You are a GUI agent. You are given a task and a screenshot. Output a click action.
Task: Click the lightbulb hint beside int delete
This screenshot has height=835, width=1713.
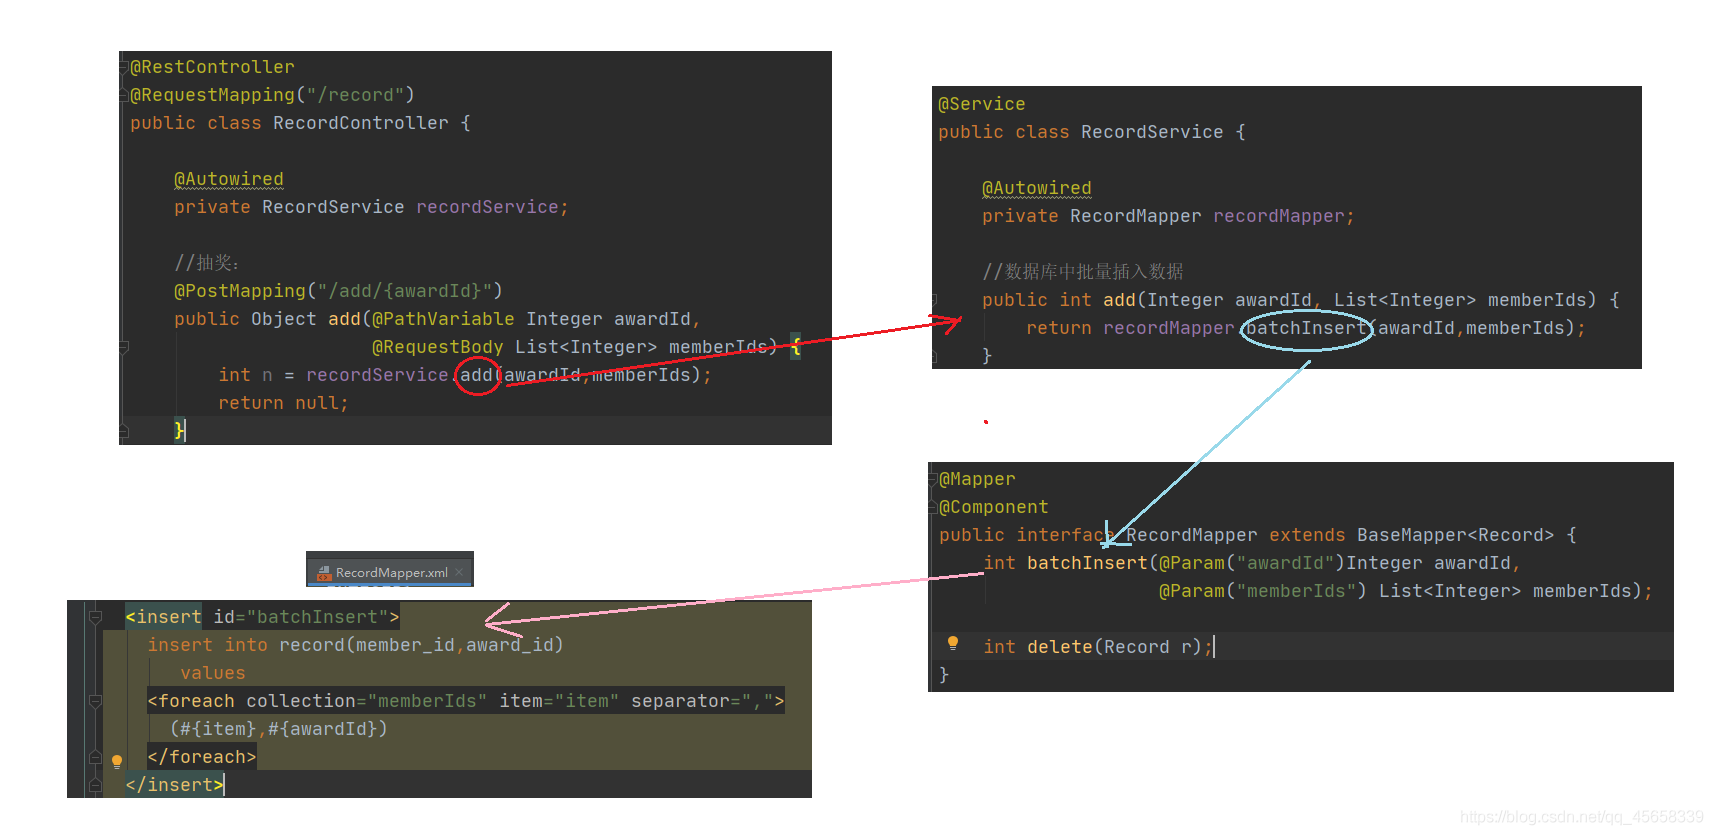[953, 643]
